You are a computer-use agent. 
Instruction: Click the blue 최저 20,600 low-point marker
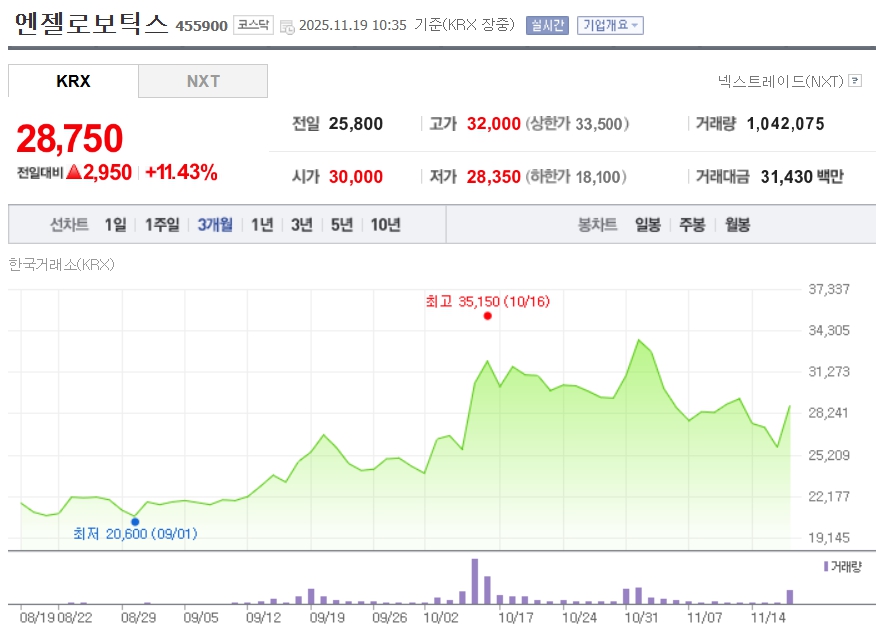[x=135, y=521]
